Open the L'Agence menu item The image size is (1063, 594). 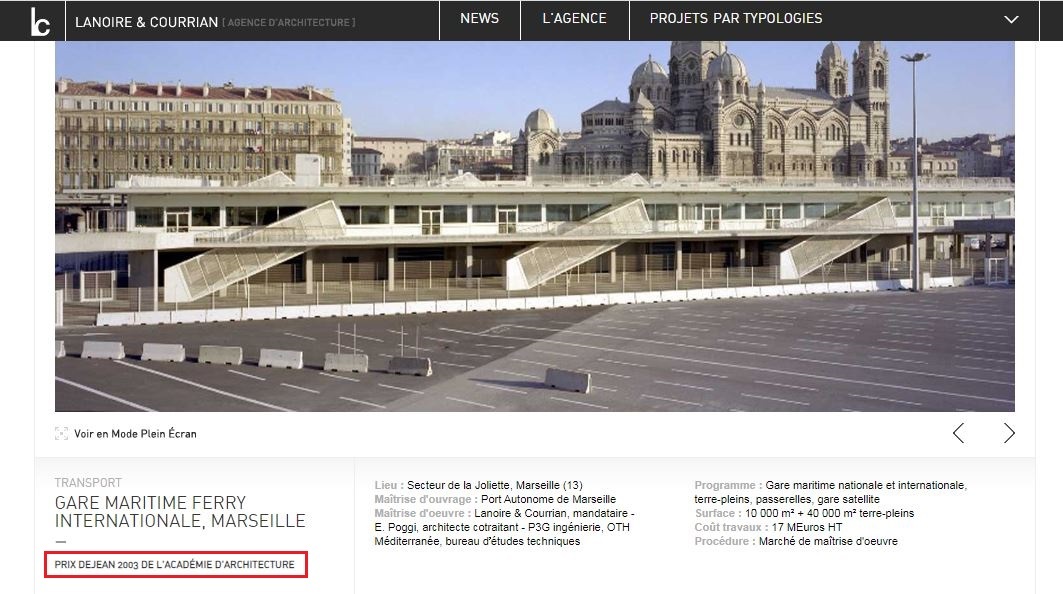click(574, 19)
